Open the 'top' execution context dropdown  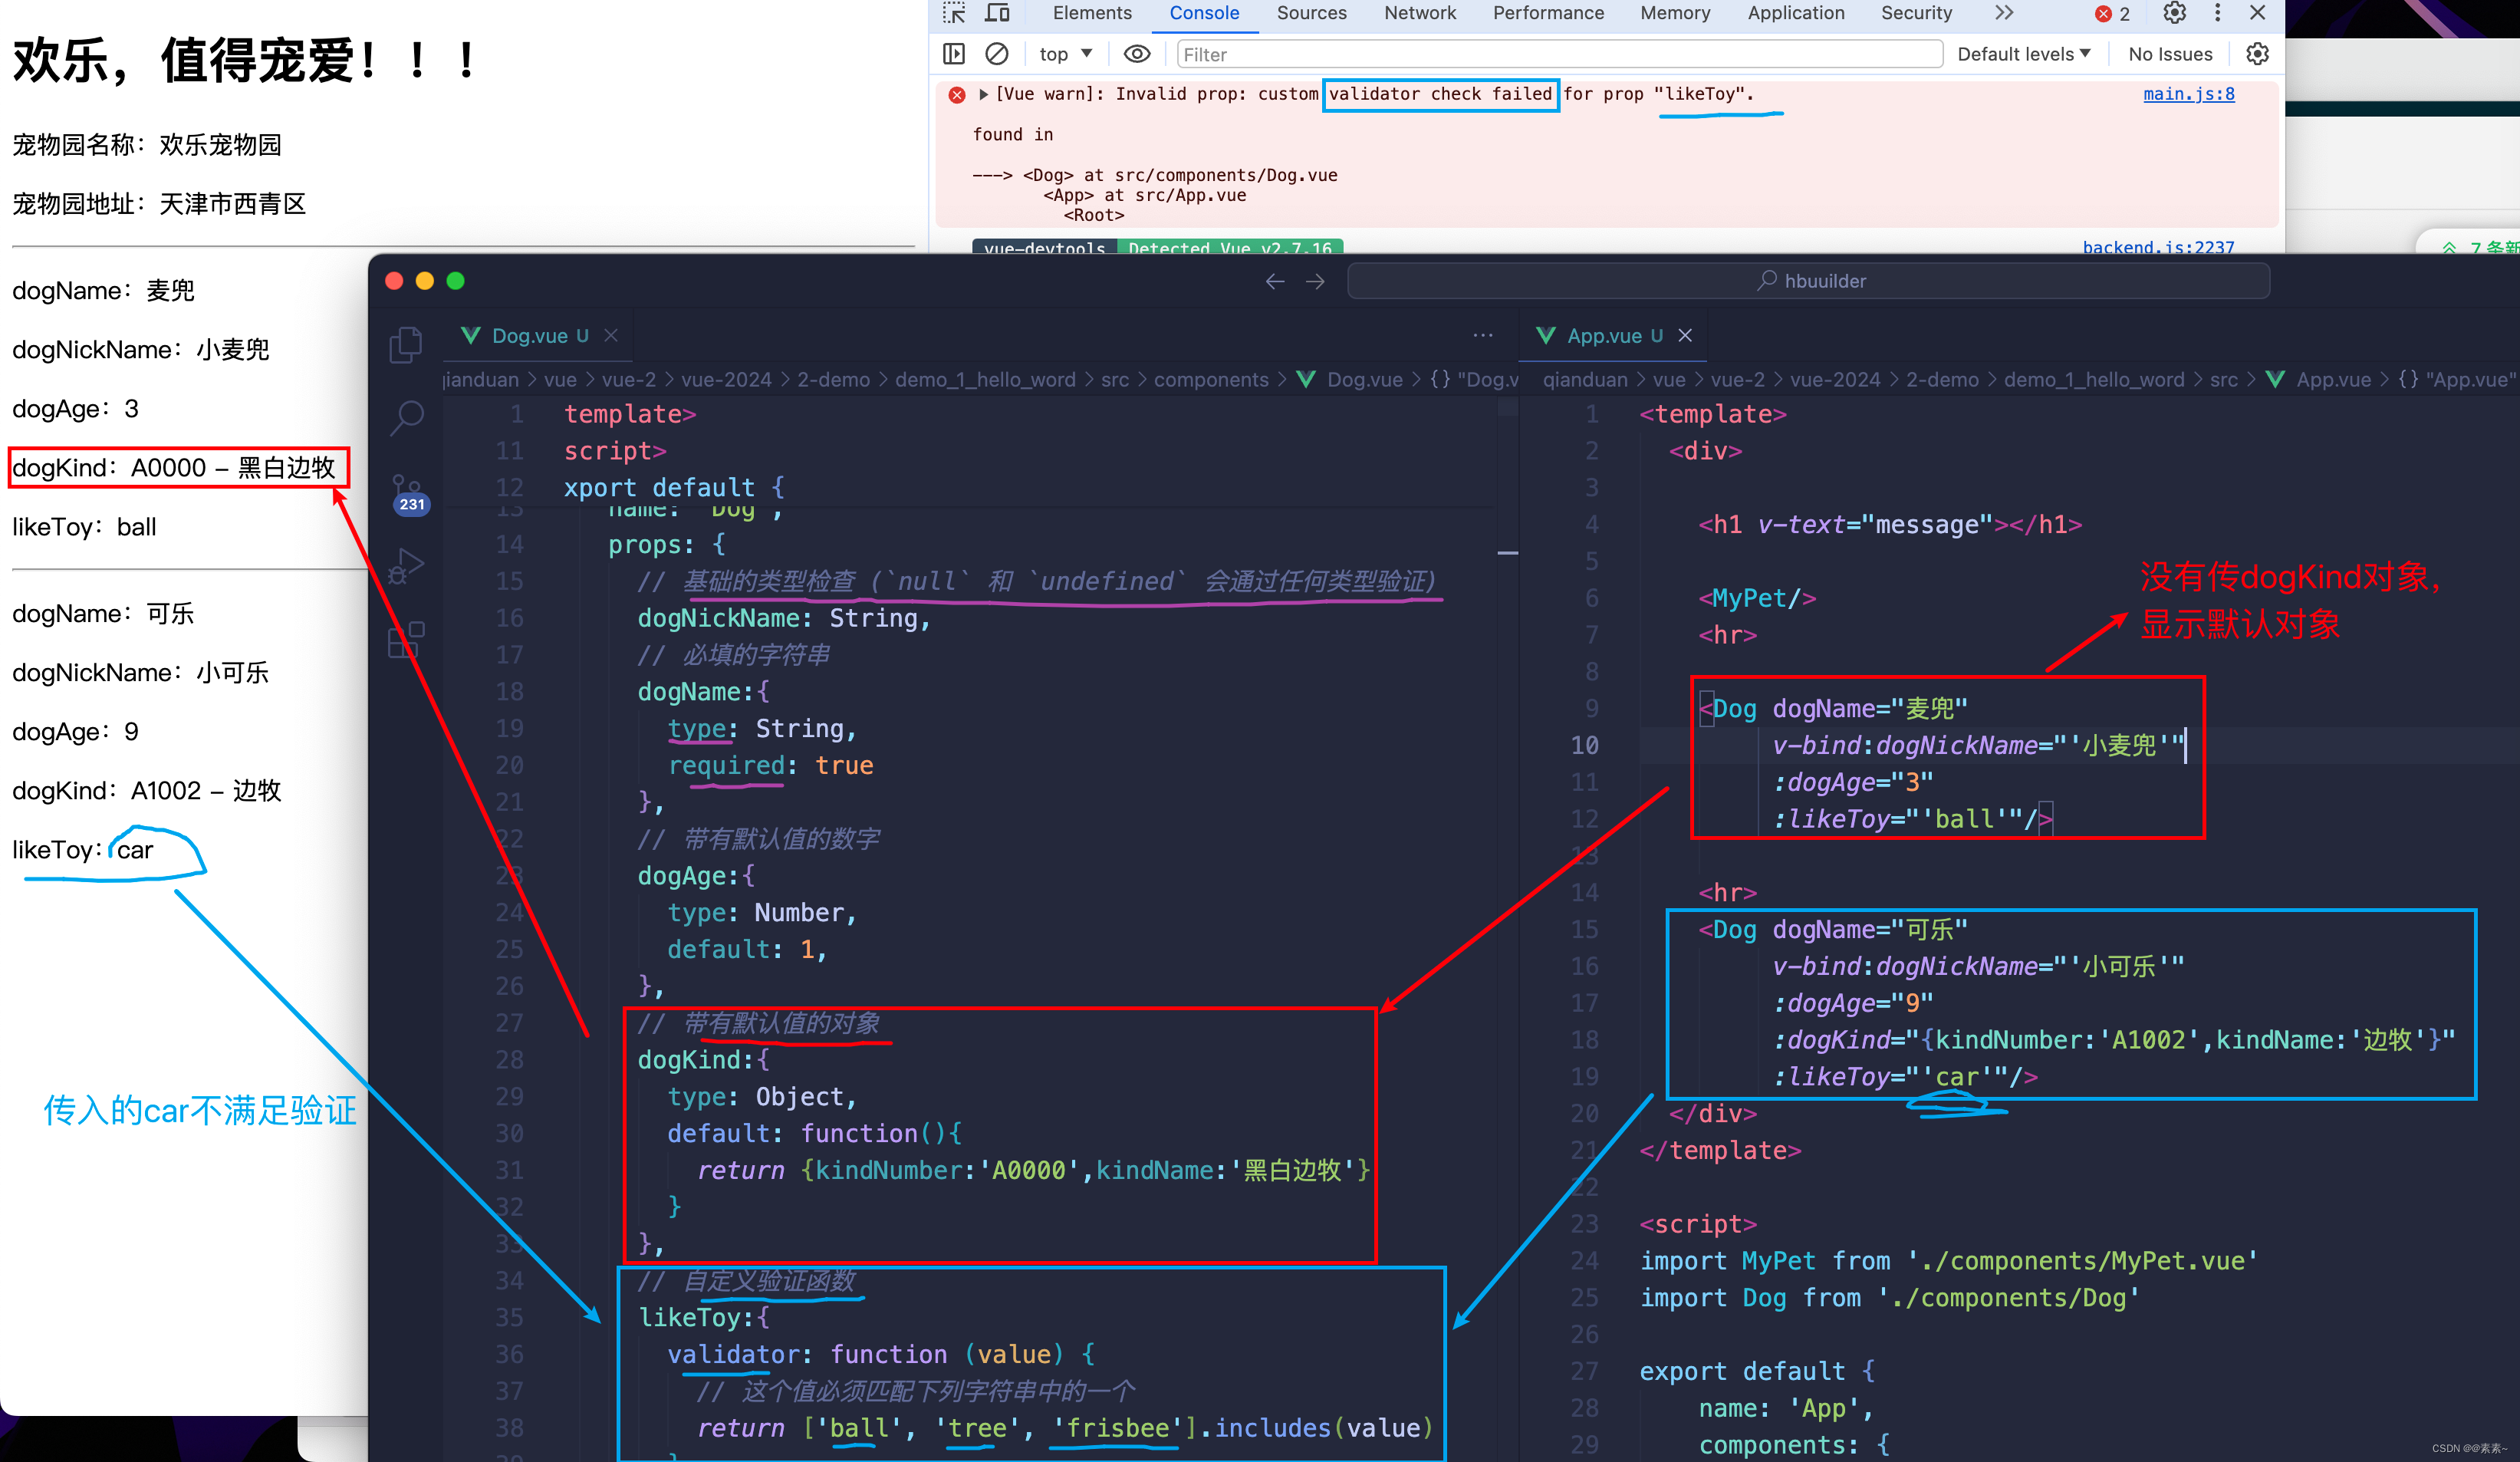tap(1064, 53)
